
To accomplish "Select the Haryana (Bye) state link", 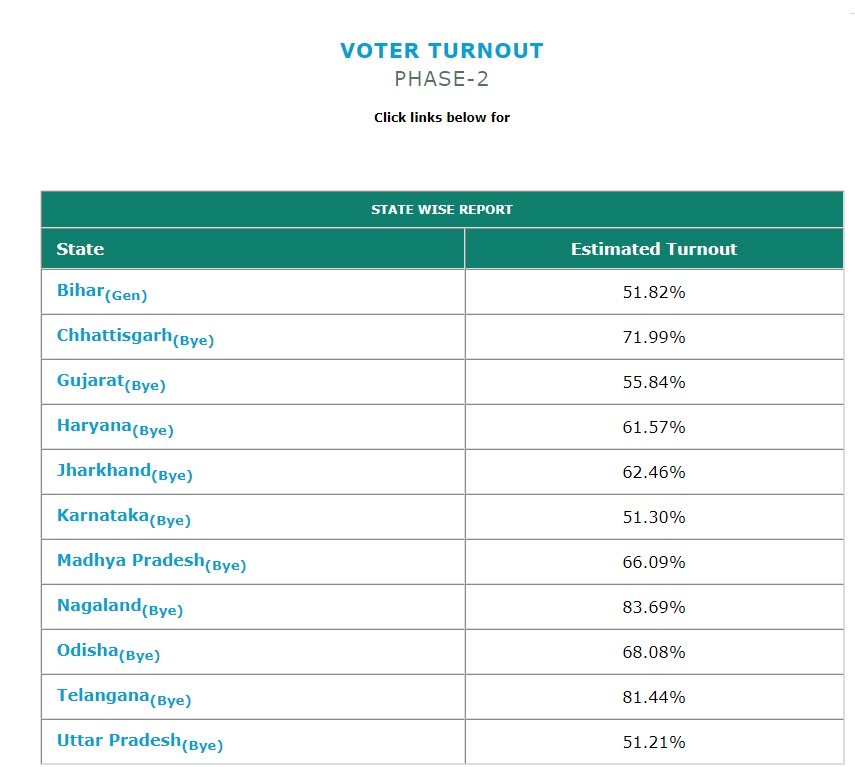I will (x=115, y=427).
